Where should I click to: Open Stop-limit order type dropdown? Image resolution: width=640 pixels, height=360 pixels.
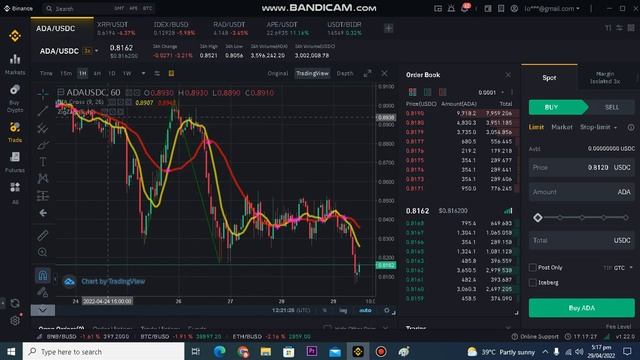pyautogui.click(x=598, y=127)
